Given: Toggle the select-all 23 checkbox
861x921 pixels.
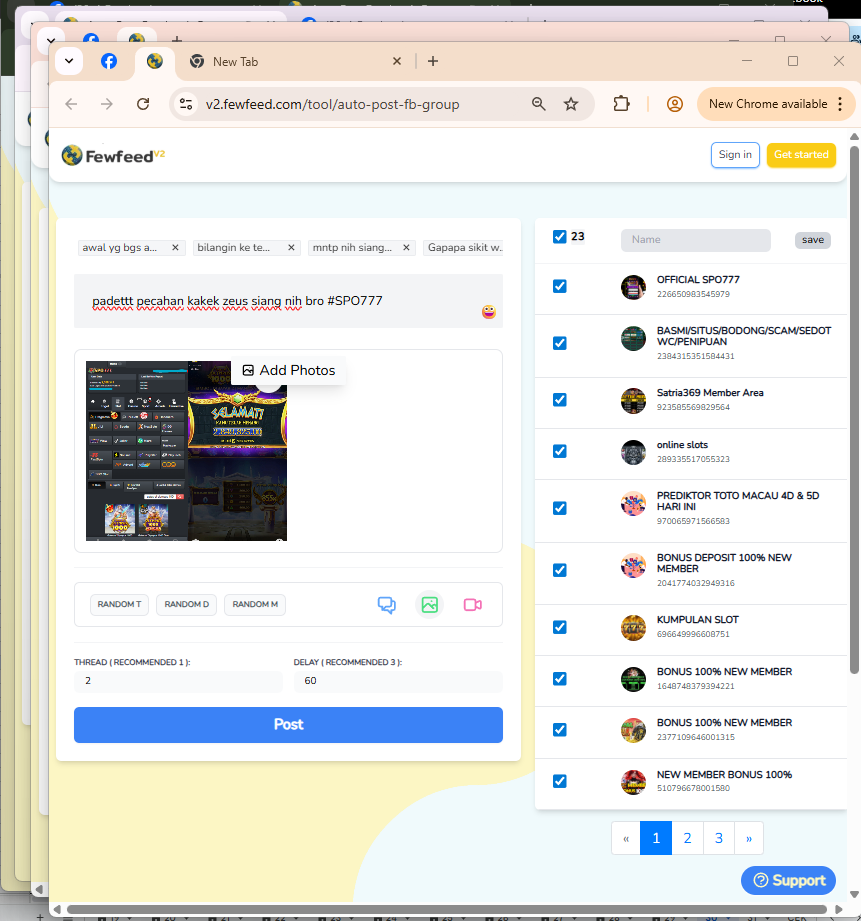Looking at the screenshot, I should pos(560,237).
